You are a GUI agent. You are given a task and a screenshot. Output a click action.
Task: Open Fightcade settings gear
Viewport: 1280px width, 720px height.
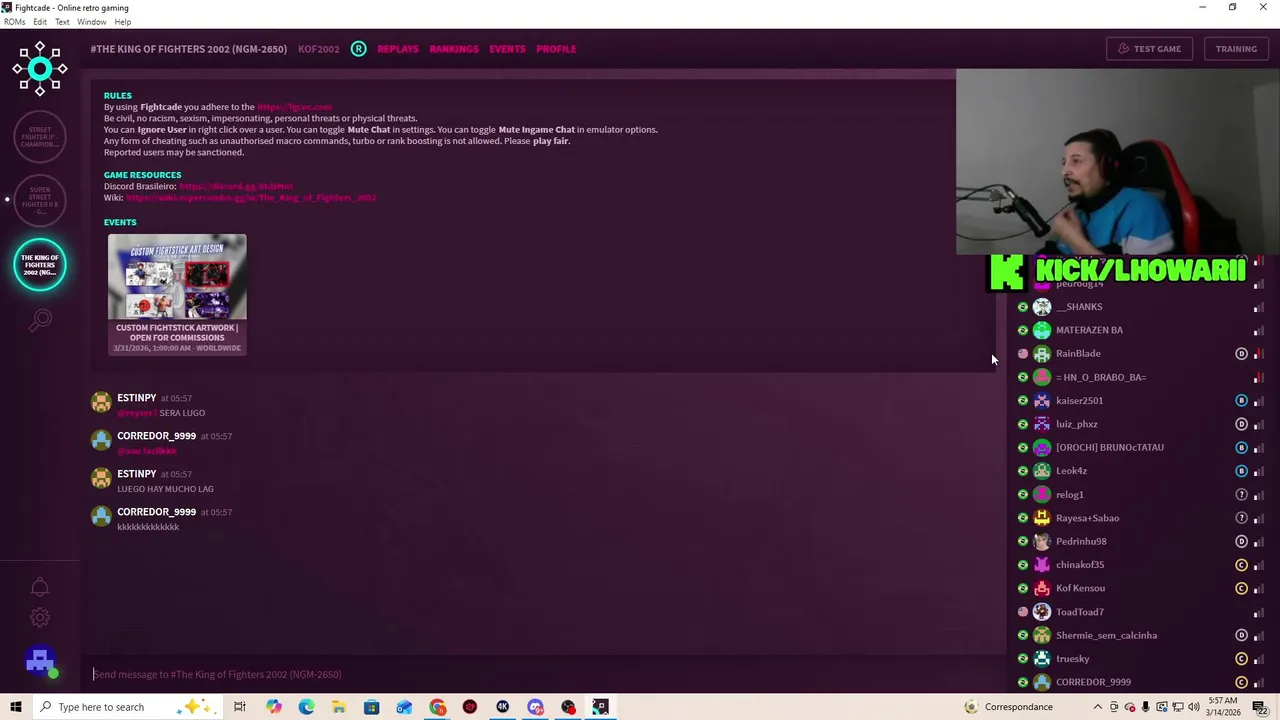pyautogui.click(x=40, y=618)
